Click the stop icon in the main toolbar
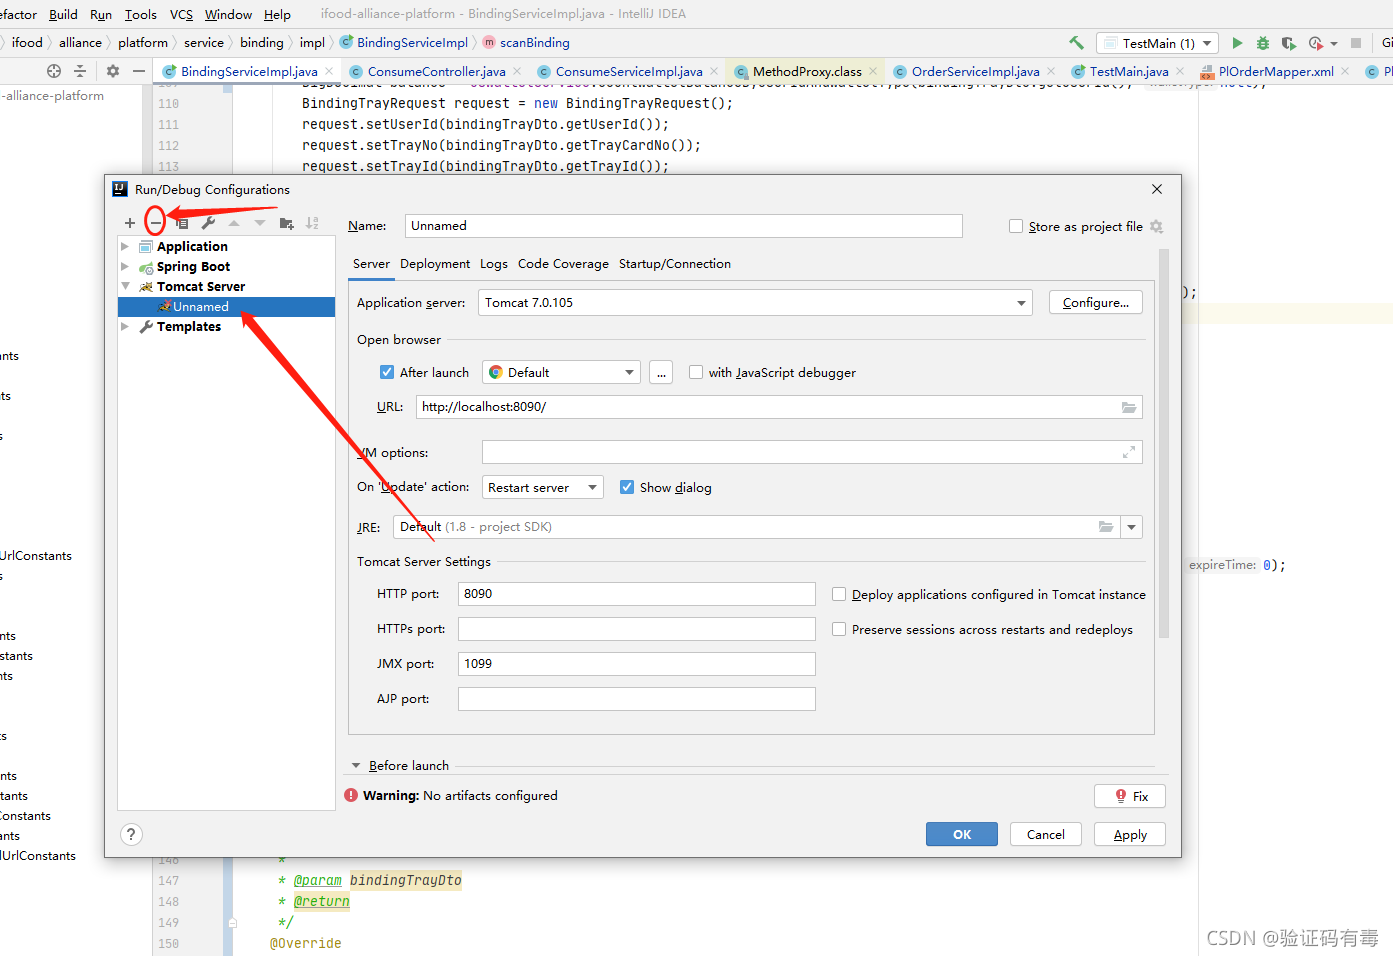 pyautogui.click(x=1356, y=43)
